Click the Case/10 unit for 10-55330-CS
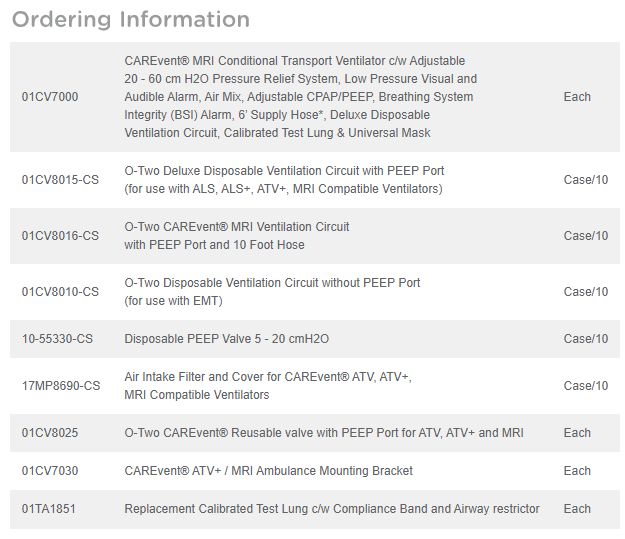 [585, 339]
